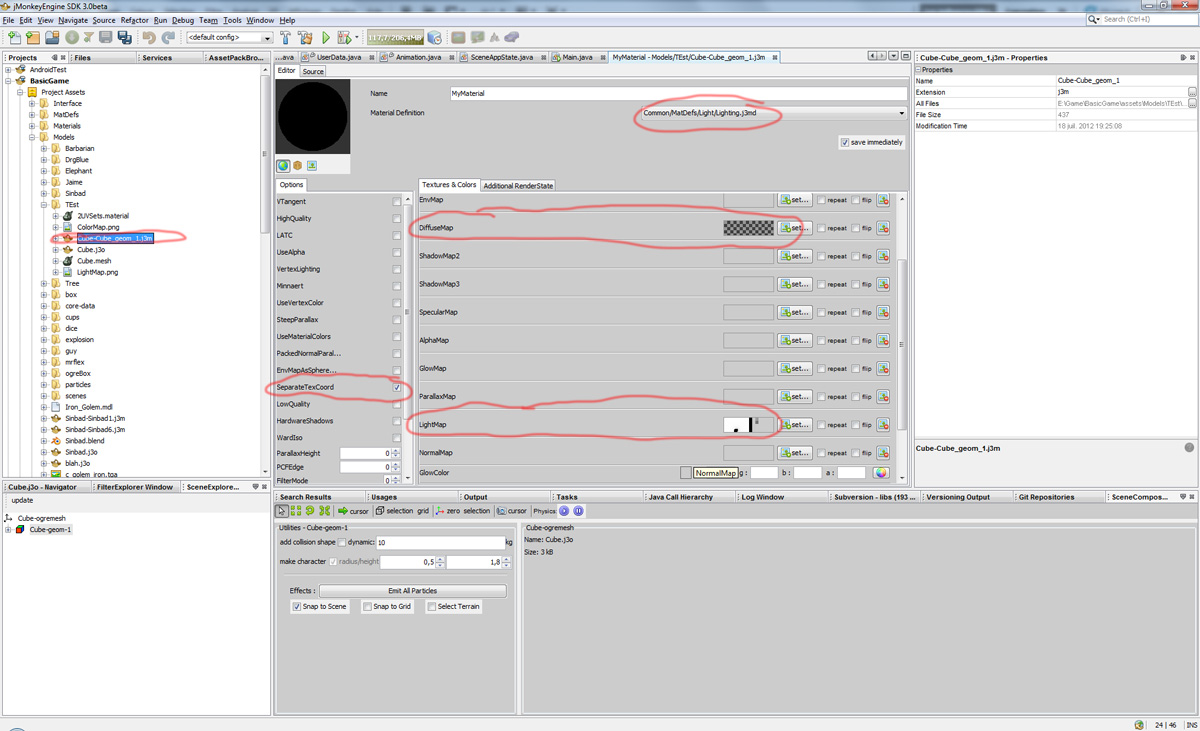Play physics in the SceneComposer toolbar

(x=564, y=511)
